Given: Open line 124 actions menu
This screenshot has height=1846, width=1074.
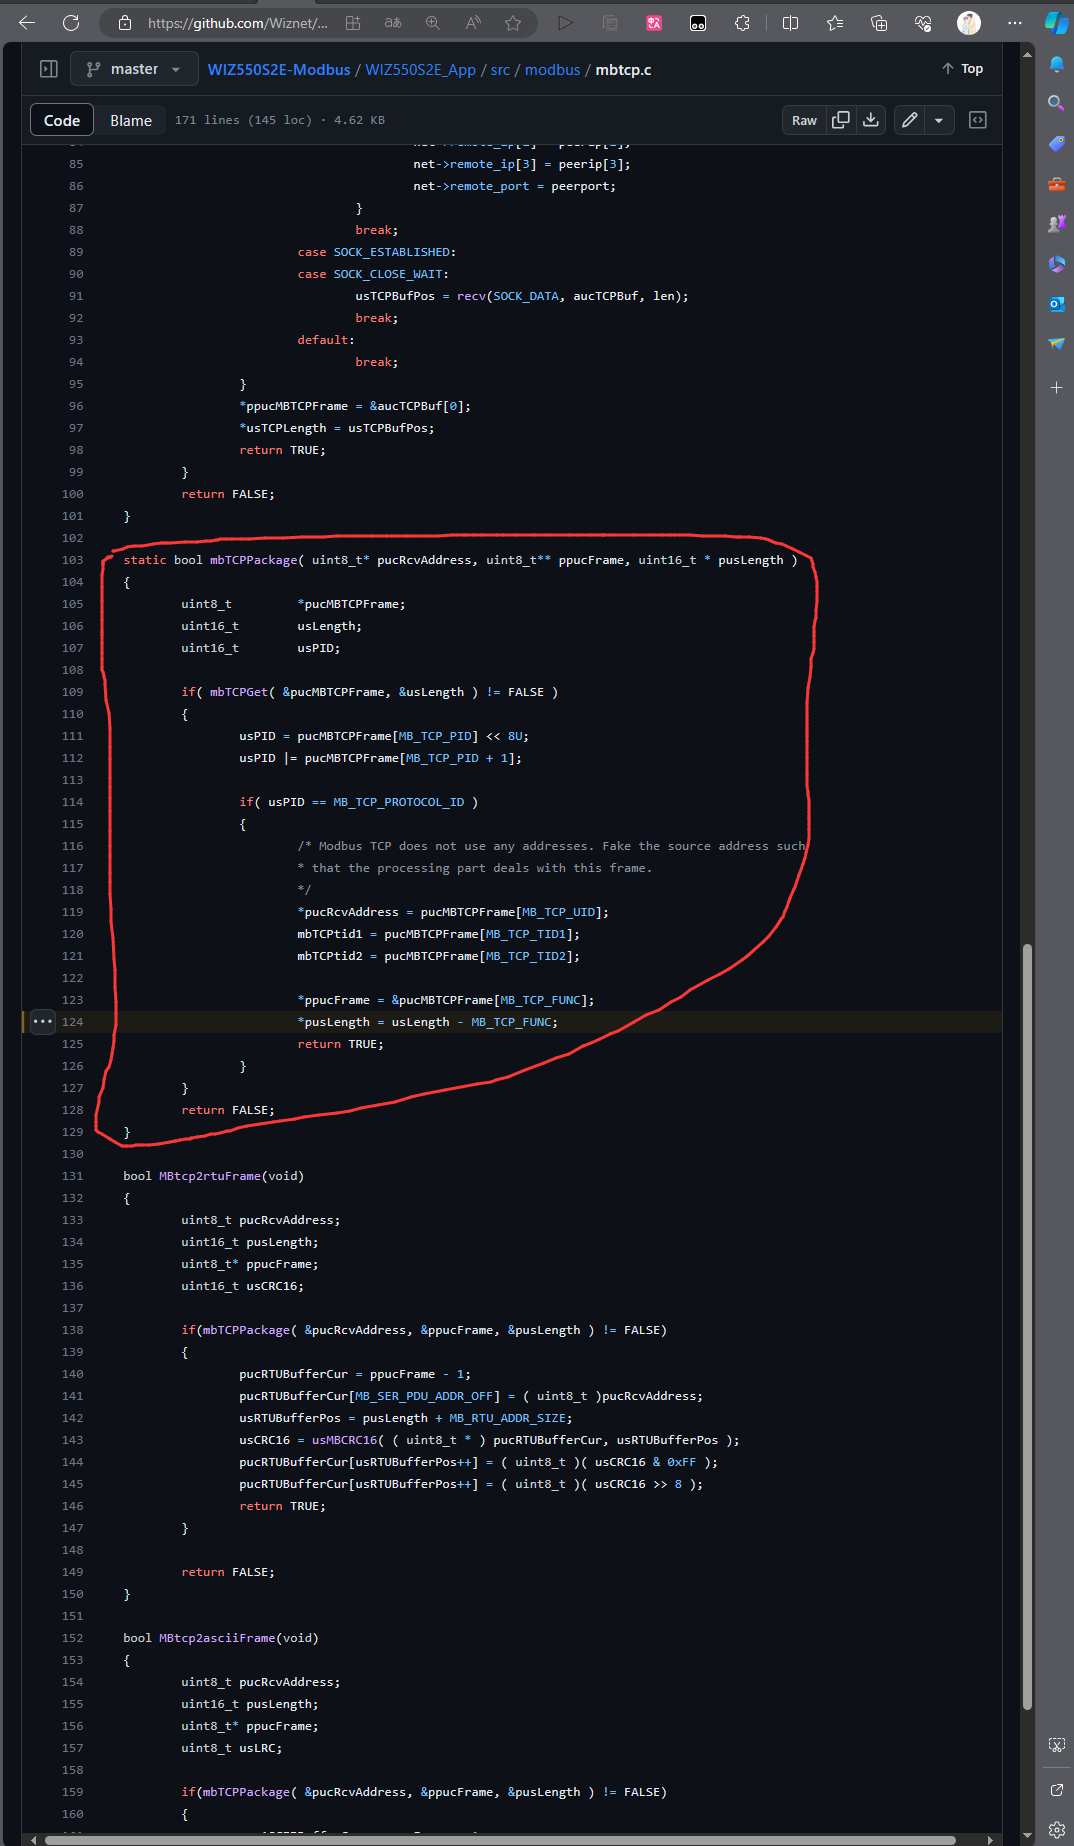Looking at the screenshot, I should (x=43, y=1022).
